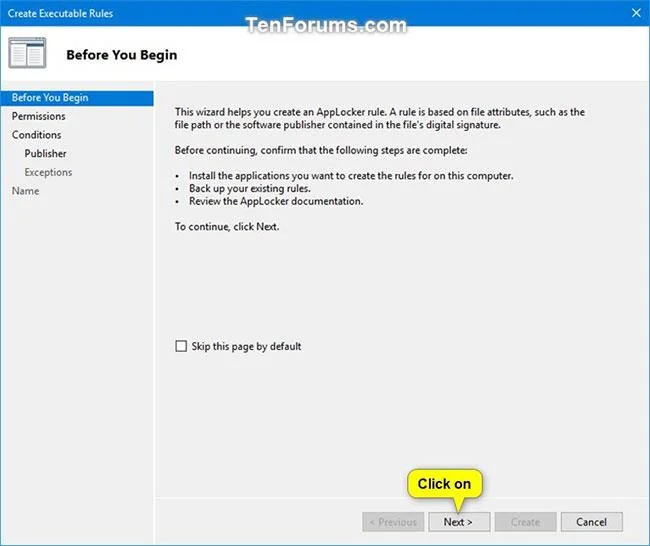
Task: Click 'This wizard helps you create' paragraph
Action: coord(380,118)
